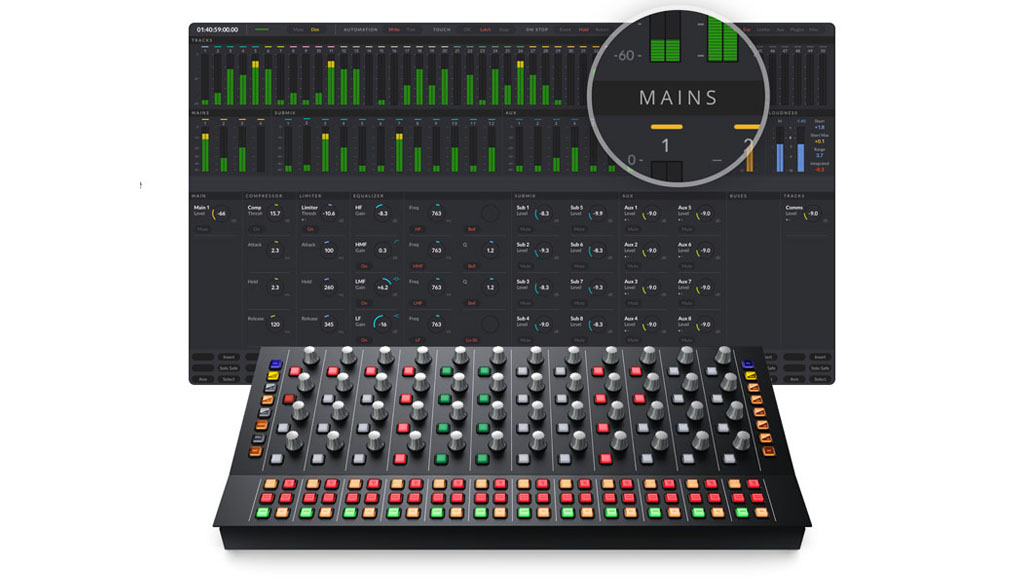Toggle the LF band On button

tap(364, 340)
